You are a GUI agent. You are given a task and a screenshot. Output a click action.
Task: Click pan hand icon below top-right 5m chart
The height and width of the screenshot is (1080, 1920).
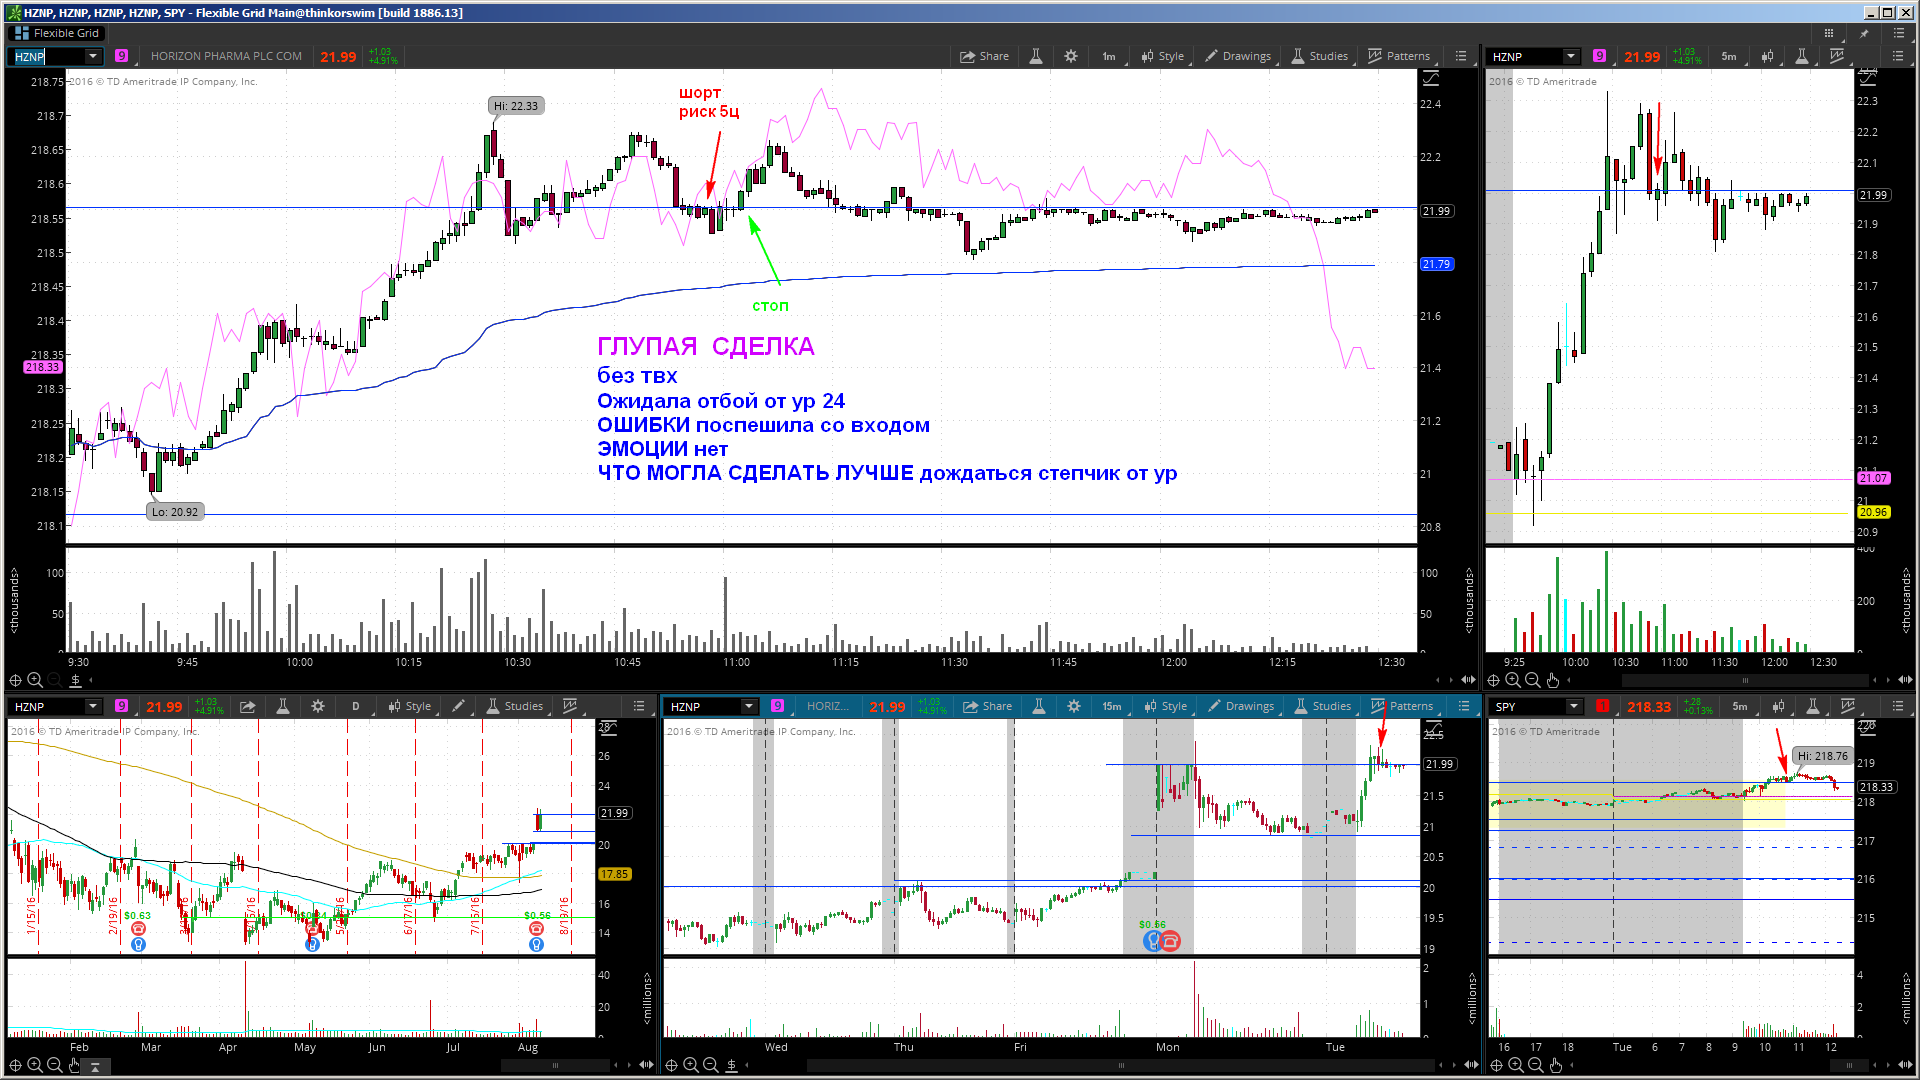pos(1552,680)
